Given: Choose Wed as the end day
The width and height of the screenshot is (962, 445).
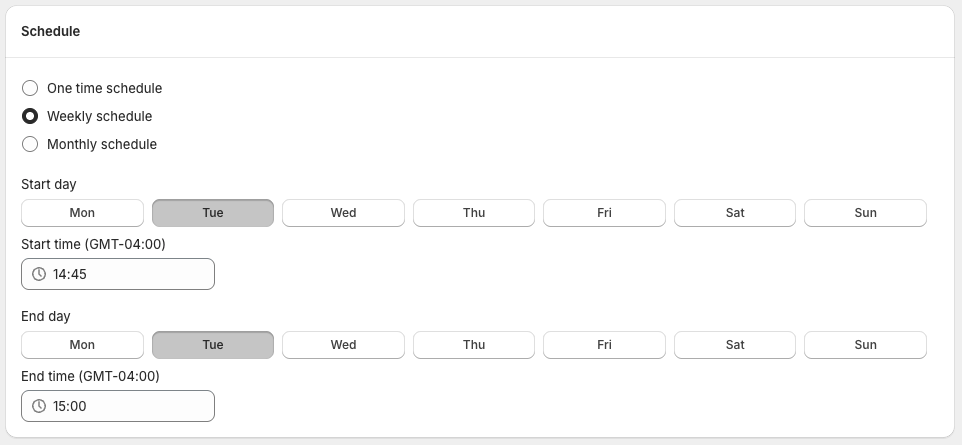Looking at the screenshot, I should click(343, 345).
